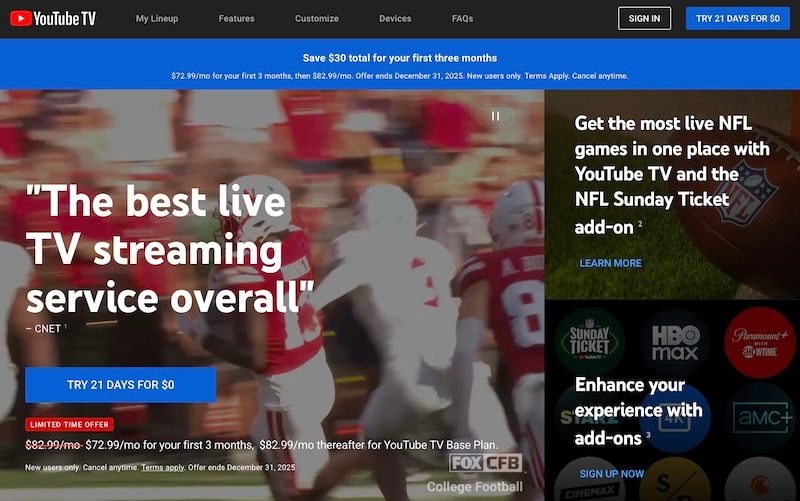This screenshot has height=501, width=800.
Task: Open the Devices menu item
Action: 395,18
